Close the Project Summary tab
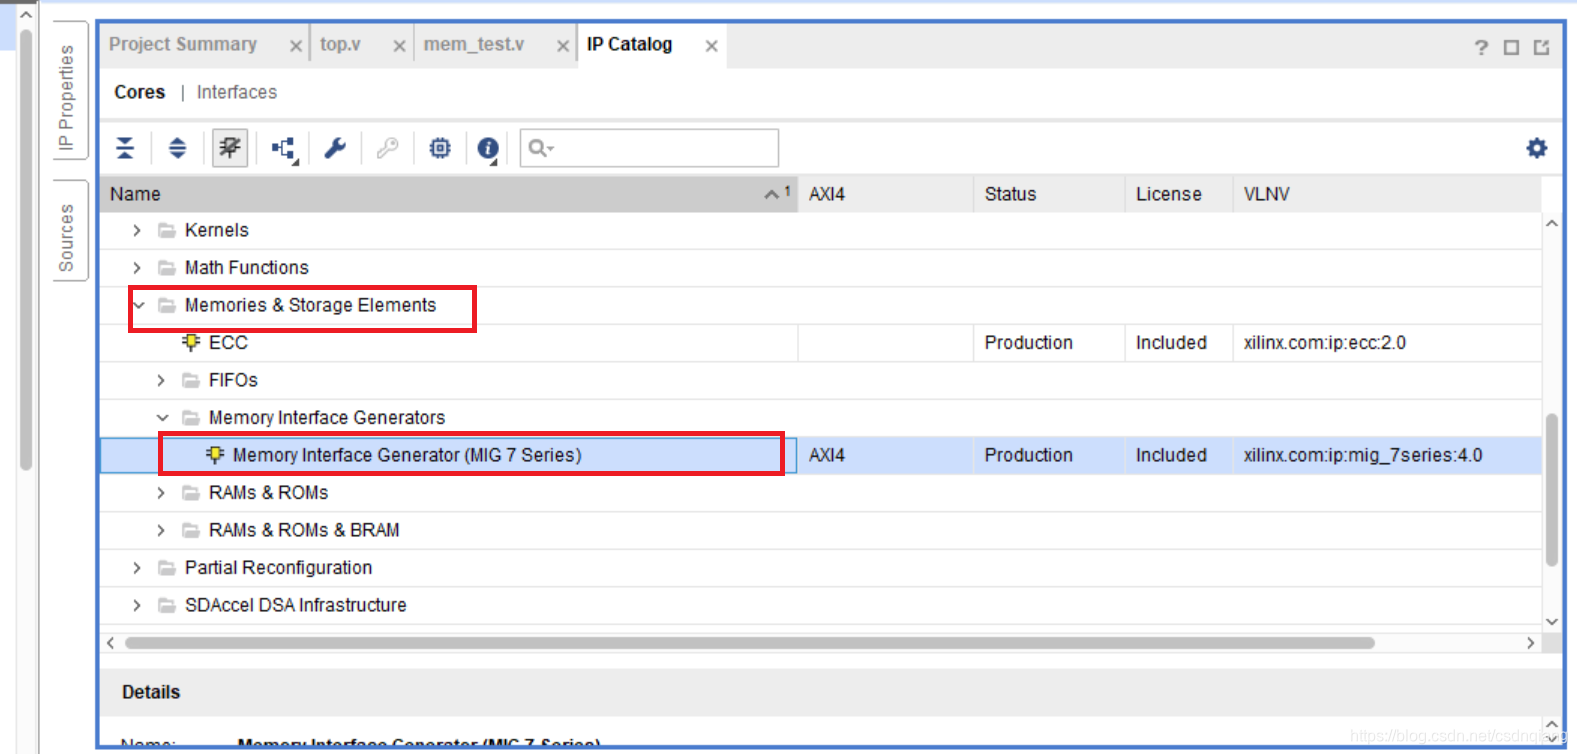 (295, 46)
